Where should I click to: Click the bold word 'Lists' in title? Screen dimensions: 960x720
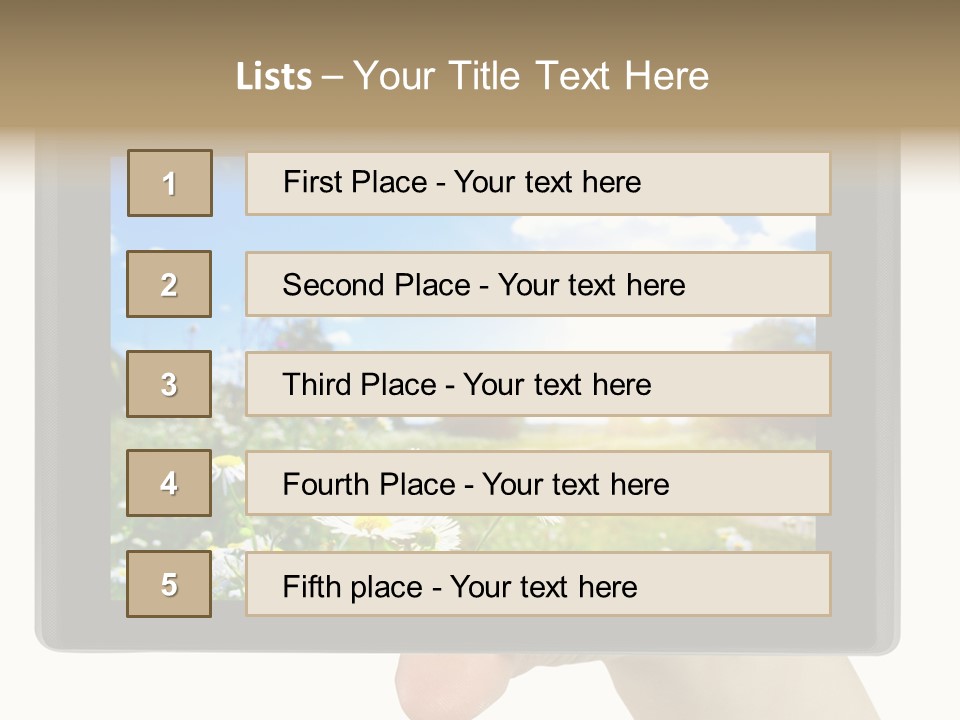[x=273, y=77]
